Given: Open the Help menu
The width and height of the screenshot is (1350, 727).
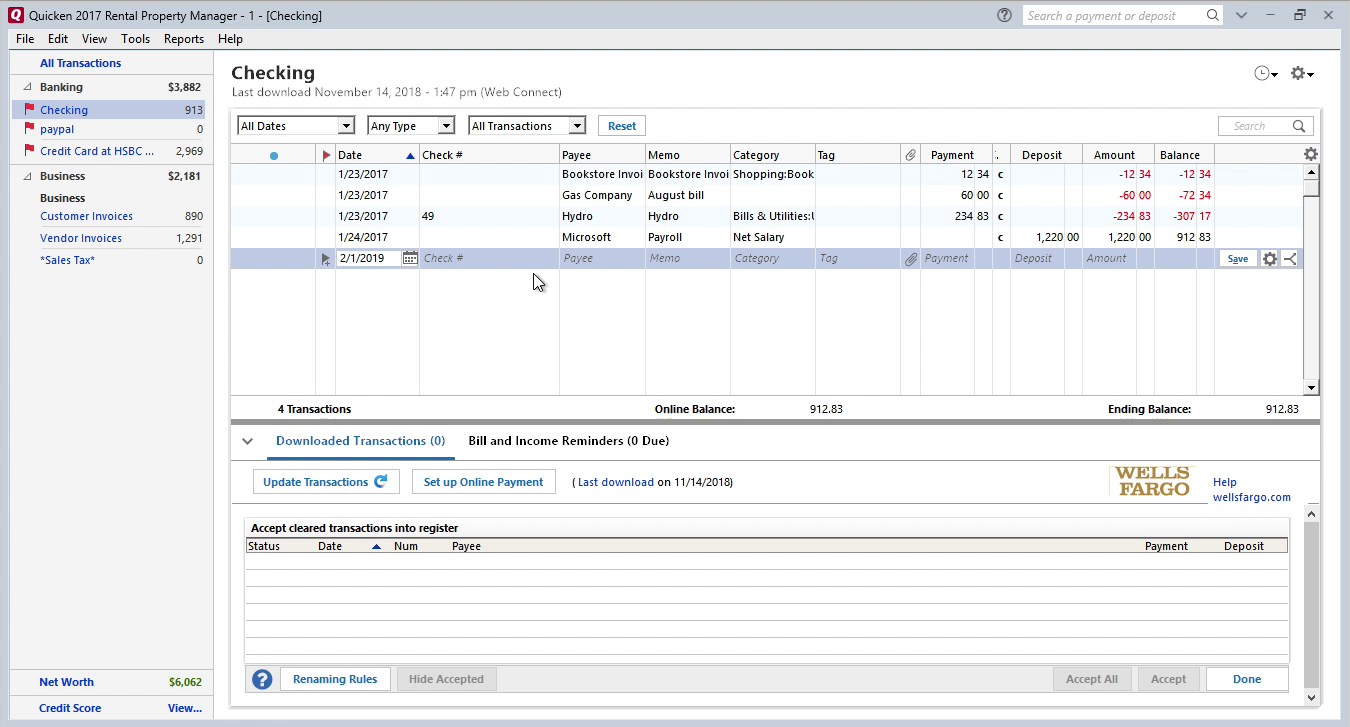Looking at the screenshot, I should (230, 39).
